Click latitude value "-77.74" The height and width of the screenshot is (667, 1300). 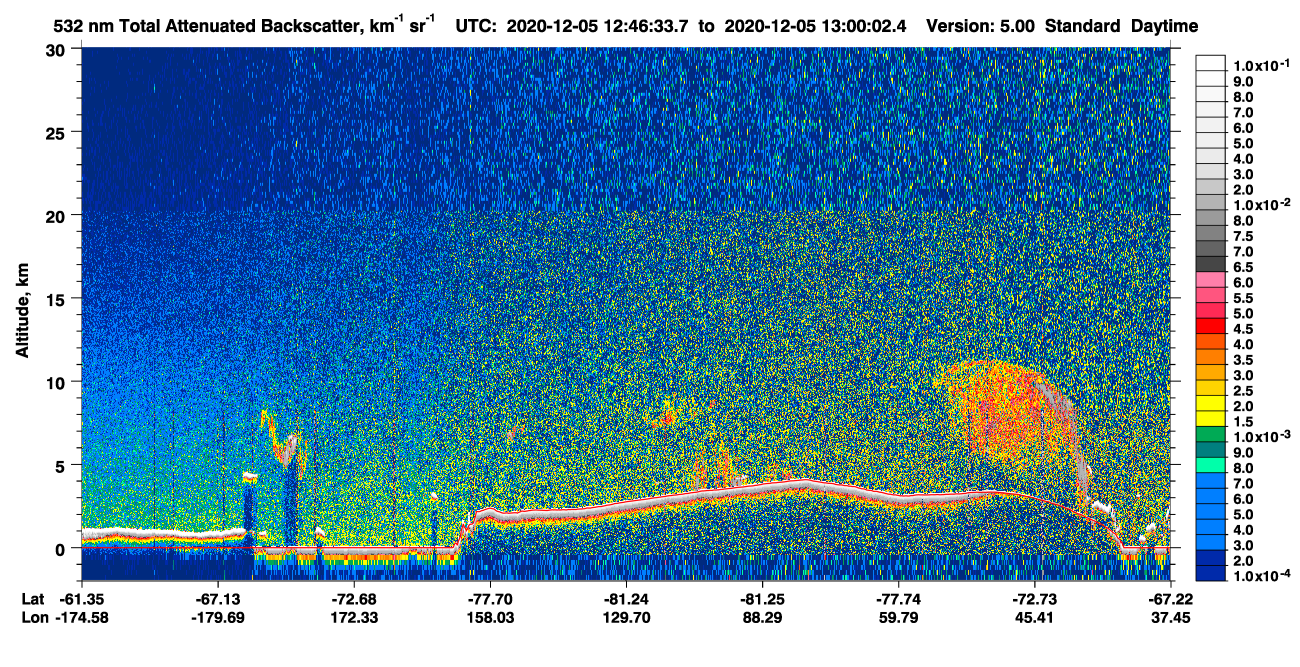click(x=898, y=598)
